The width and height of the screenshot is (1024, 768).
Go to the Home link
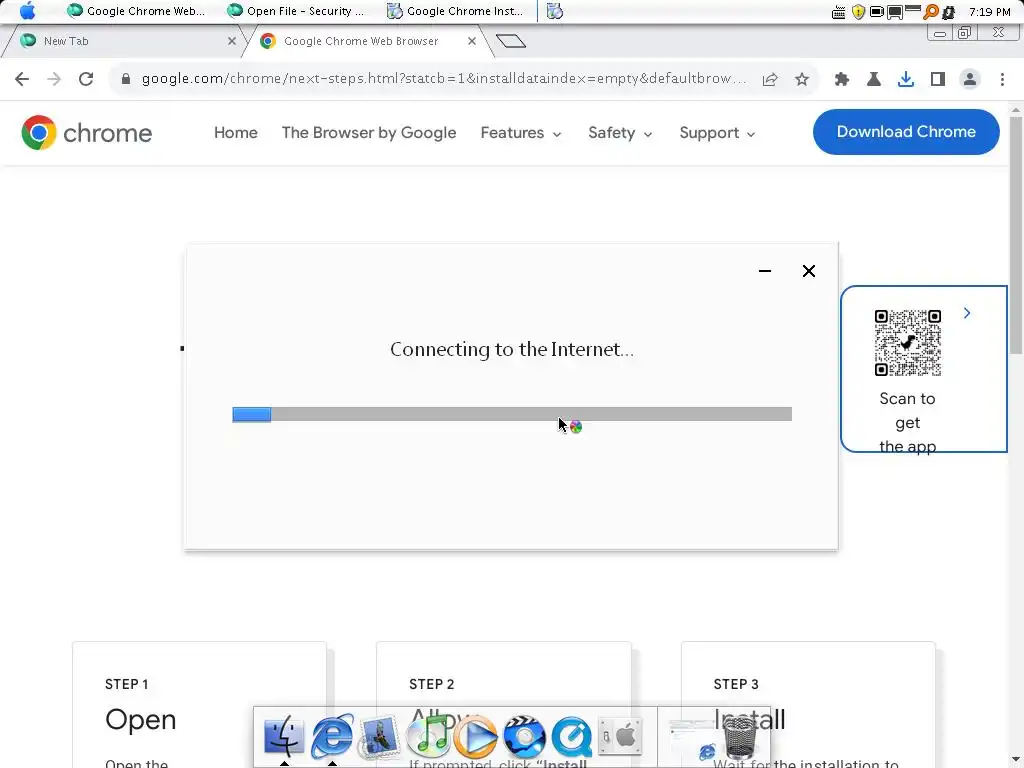pyautogui.click(x=236, y=133)
